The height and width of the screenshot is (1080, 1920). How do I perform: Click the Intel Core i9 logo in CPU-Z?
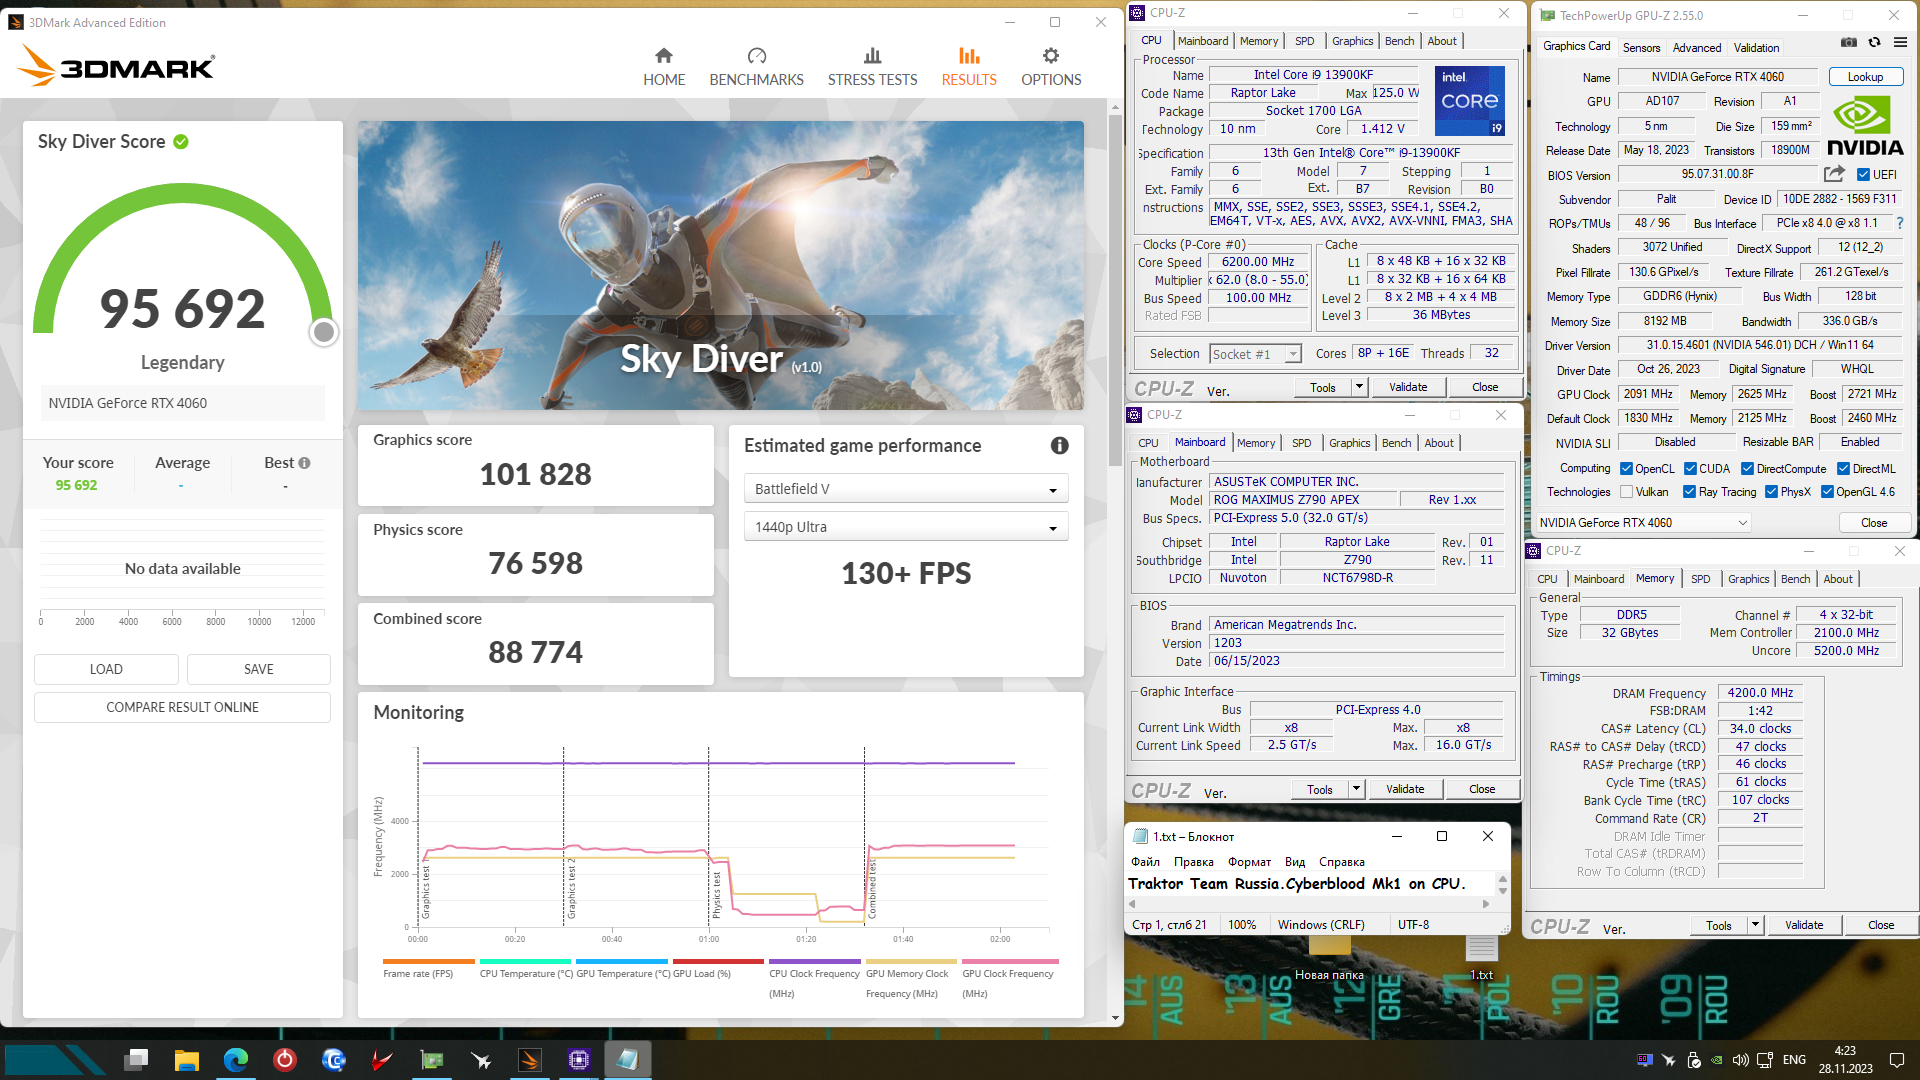point(1470,101)
